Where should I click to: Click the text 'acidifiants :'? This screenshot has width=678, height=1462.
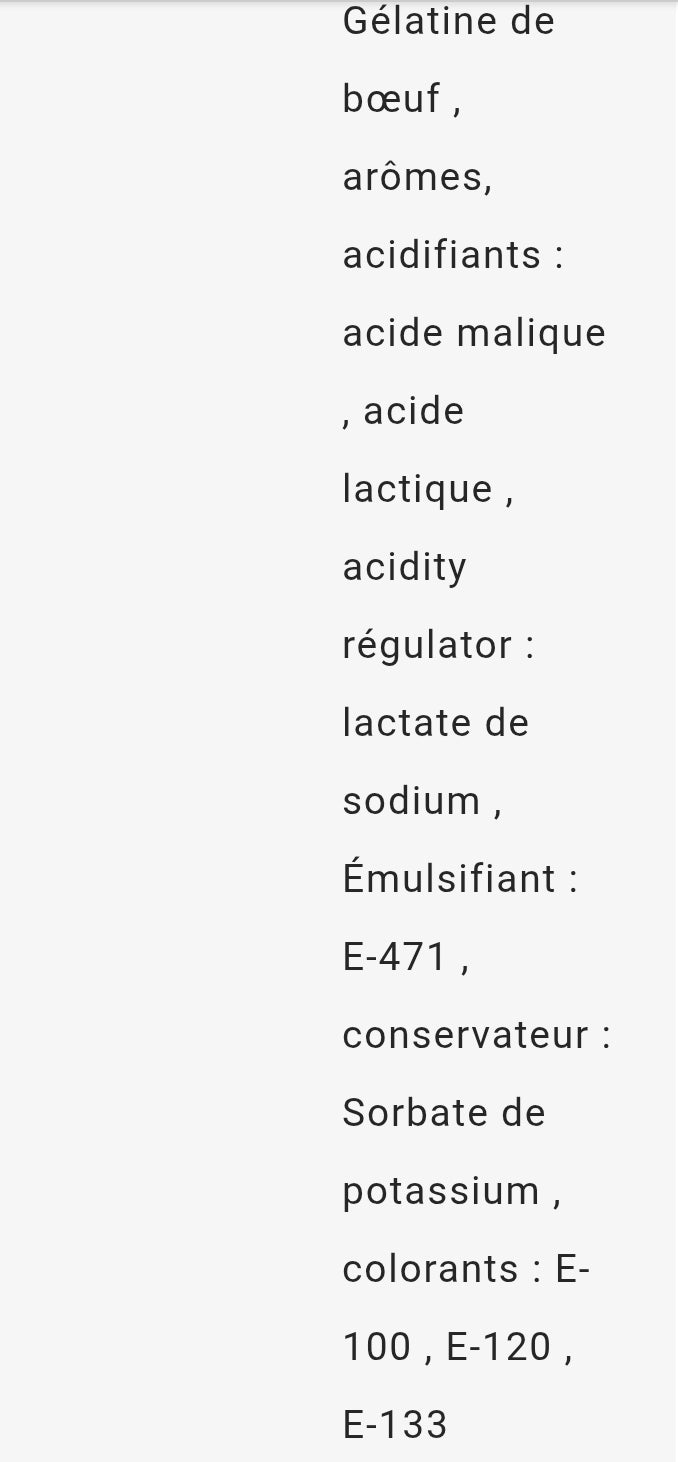[x=453, y=255]
